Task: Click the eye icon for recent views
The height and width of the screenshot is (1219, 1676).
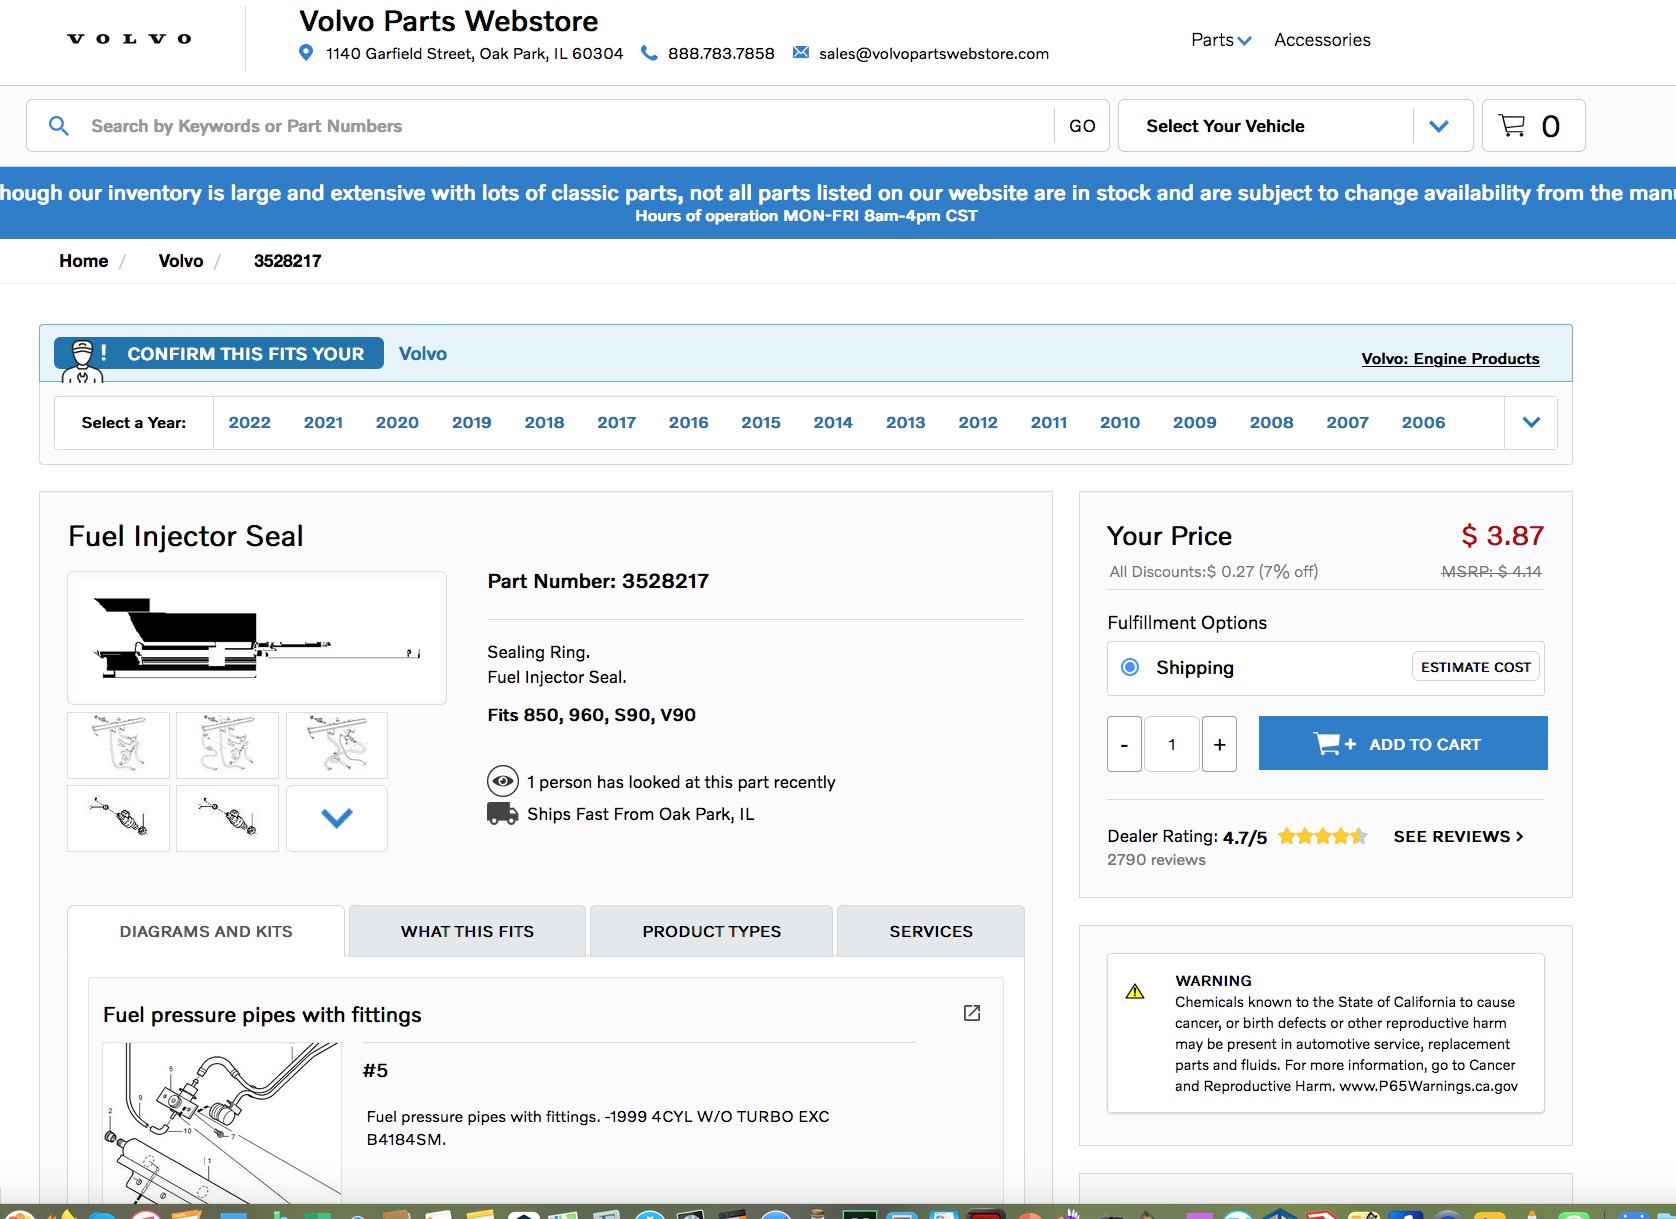Action: tap(502, 781)
